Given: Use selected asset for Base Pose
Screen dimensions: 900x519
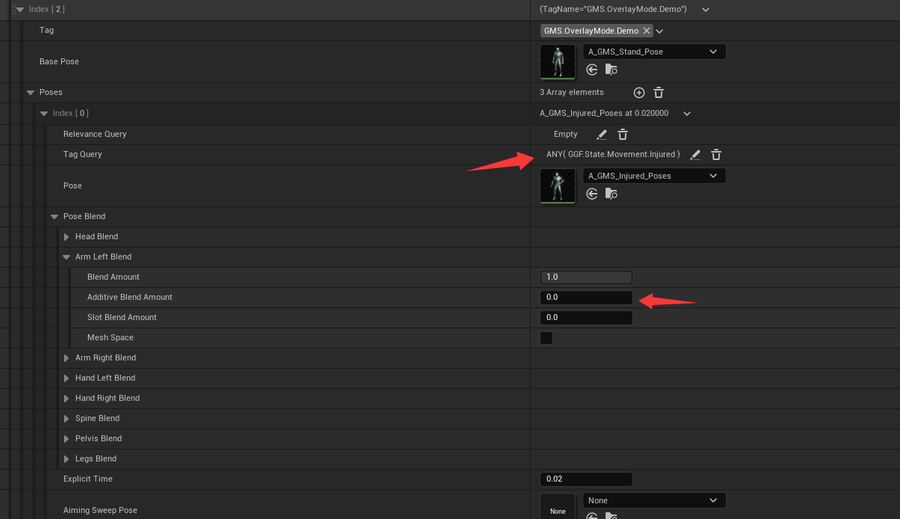Looking at the screenshot, I should (592, 70).
